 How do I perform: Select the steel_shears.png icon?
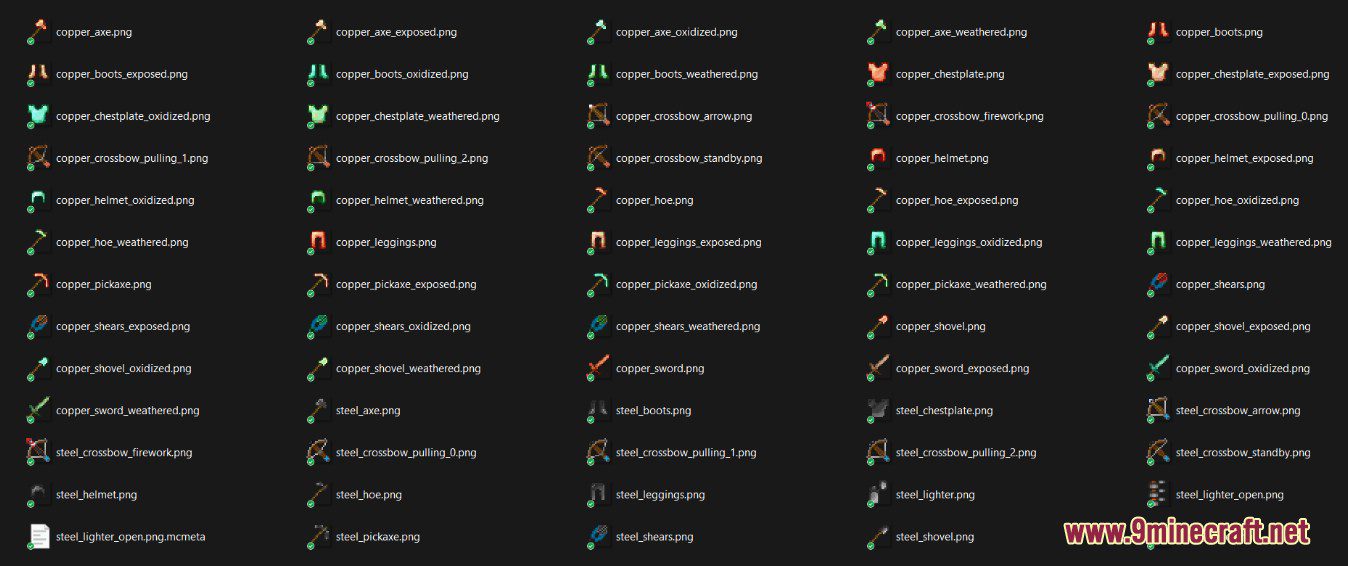[598, 536]
